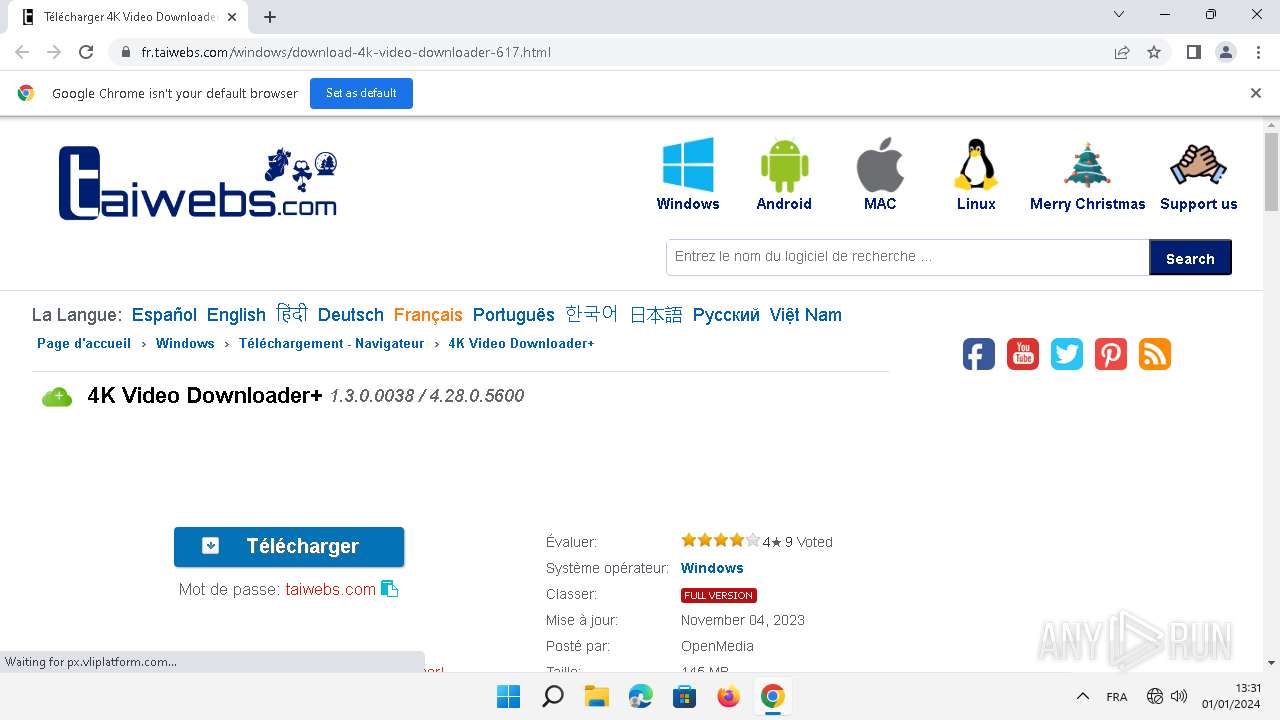Open 4K Video Downloader+ breadcrumb link
This screenshot has width=1280, height=720.
pos(521,343)
